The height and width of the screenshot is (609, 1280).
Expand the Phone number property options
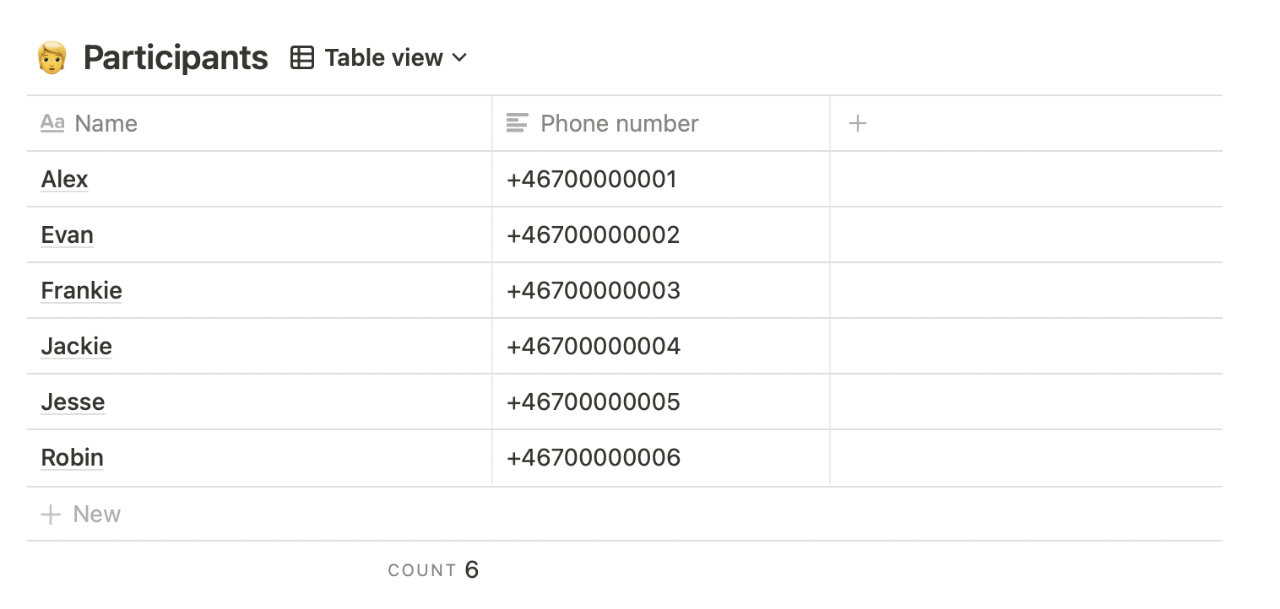(618, 123)
